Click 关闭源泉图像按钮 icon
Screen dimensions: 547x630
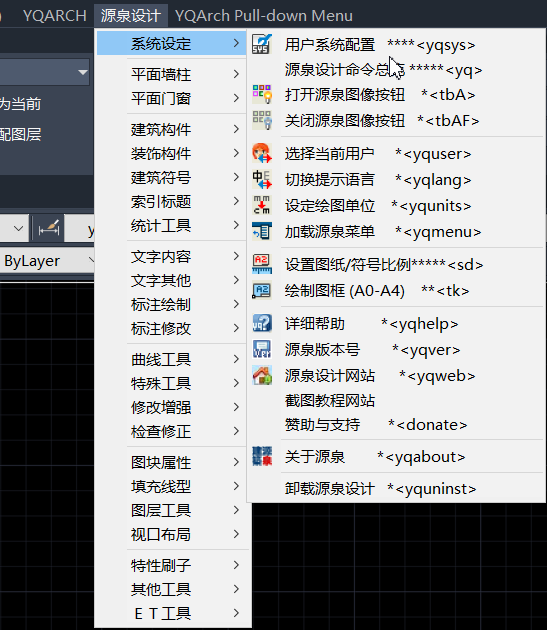(x=262, y=120)
